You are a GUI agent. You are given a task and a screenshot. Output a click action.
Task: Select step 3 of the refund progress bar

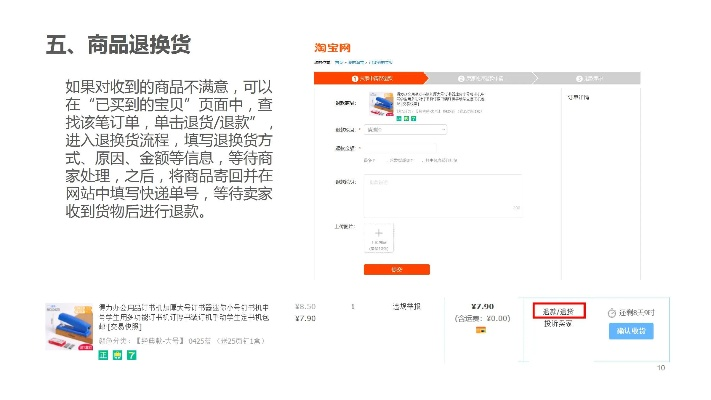point(589,78)
